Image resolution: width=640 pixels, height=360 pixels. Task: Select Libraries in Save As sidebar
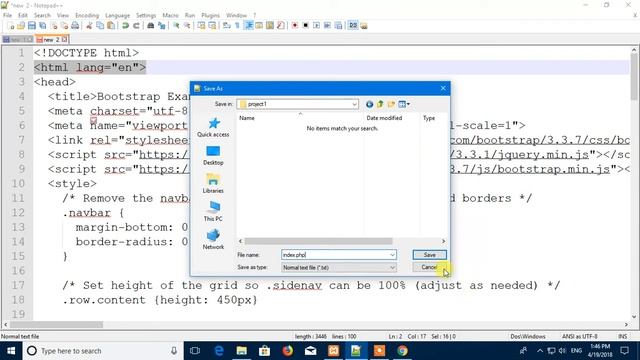tap(213, 184)
